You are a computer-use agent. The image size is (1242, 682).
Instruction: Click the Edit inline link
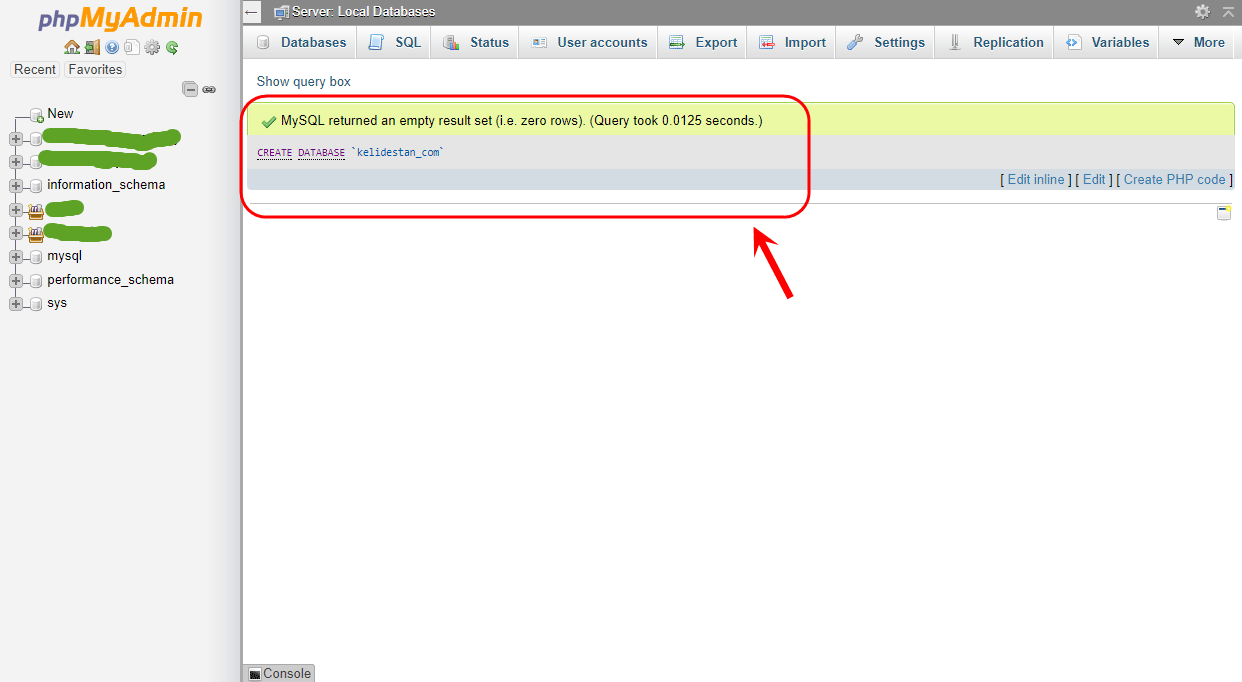[x=1036, y=180]
